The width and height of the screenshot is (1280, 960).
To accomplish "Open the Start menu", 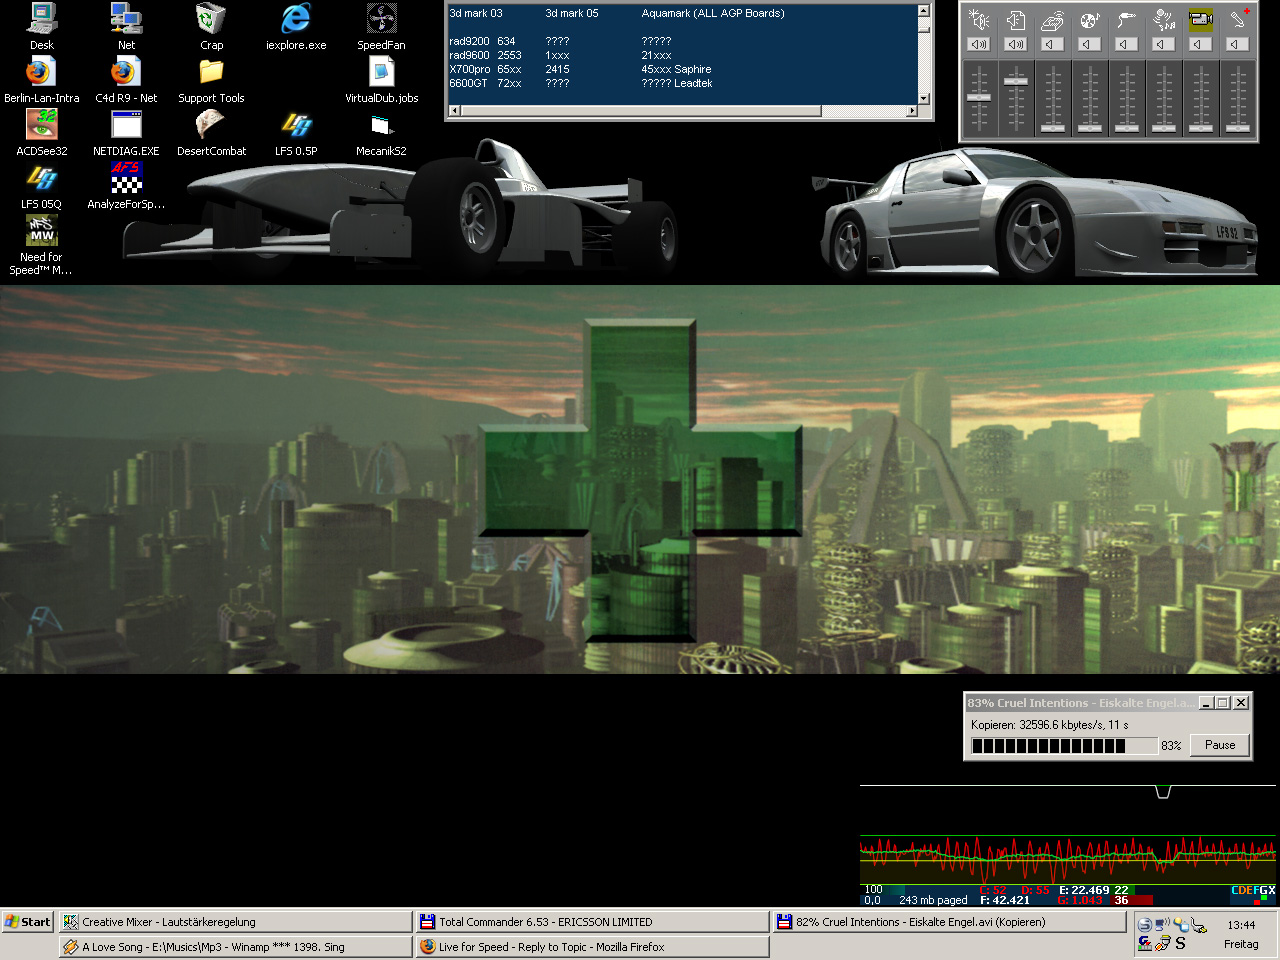I will coord(28,922).
